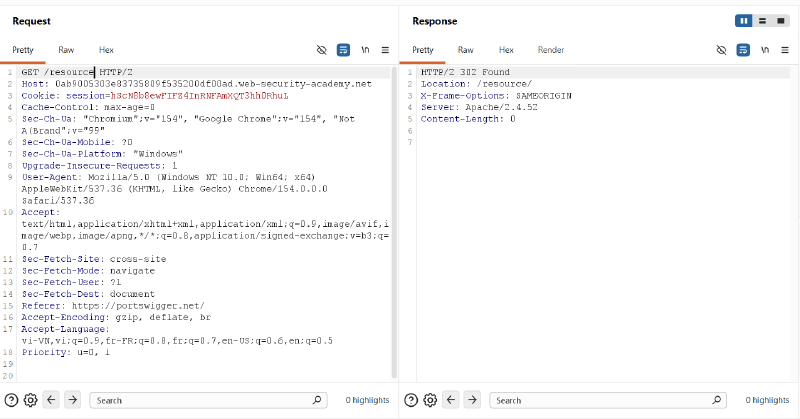Click Upgrade-Insecure-Requests header line
The width and height of the screenshot is (800, 419).
click(x=99, y=165)
